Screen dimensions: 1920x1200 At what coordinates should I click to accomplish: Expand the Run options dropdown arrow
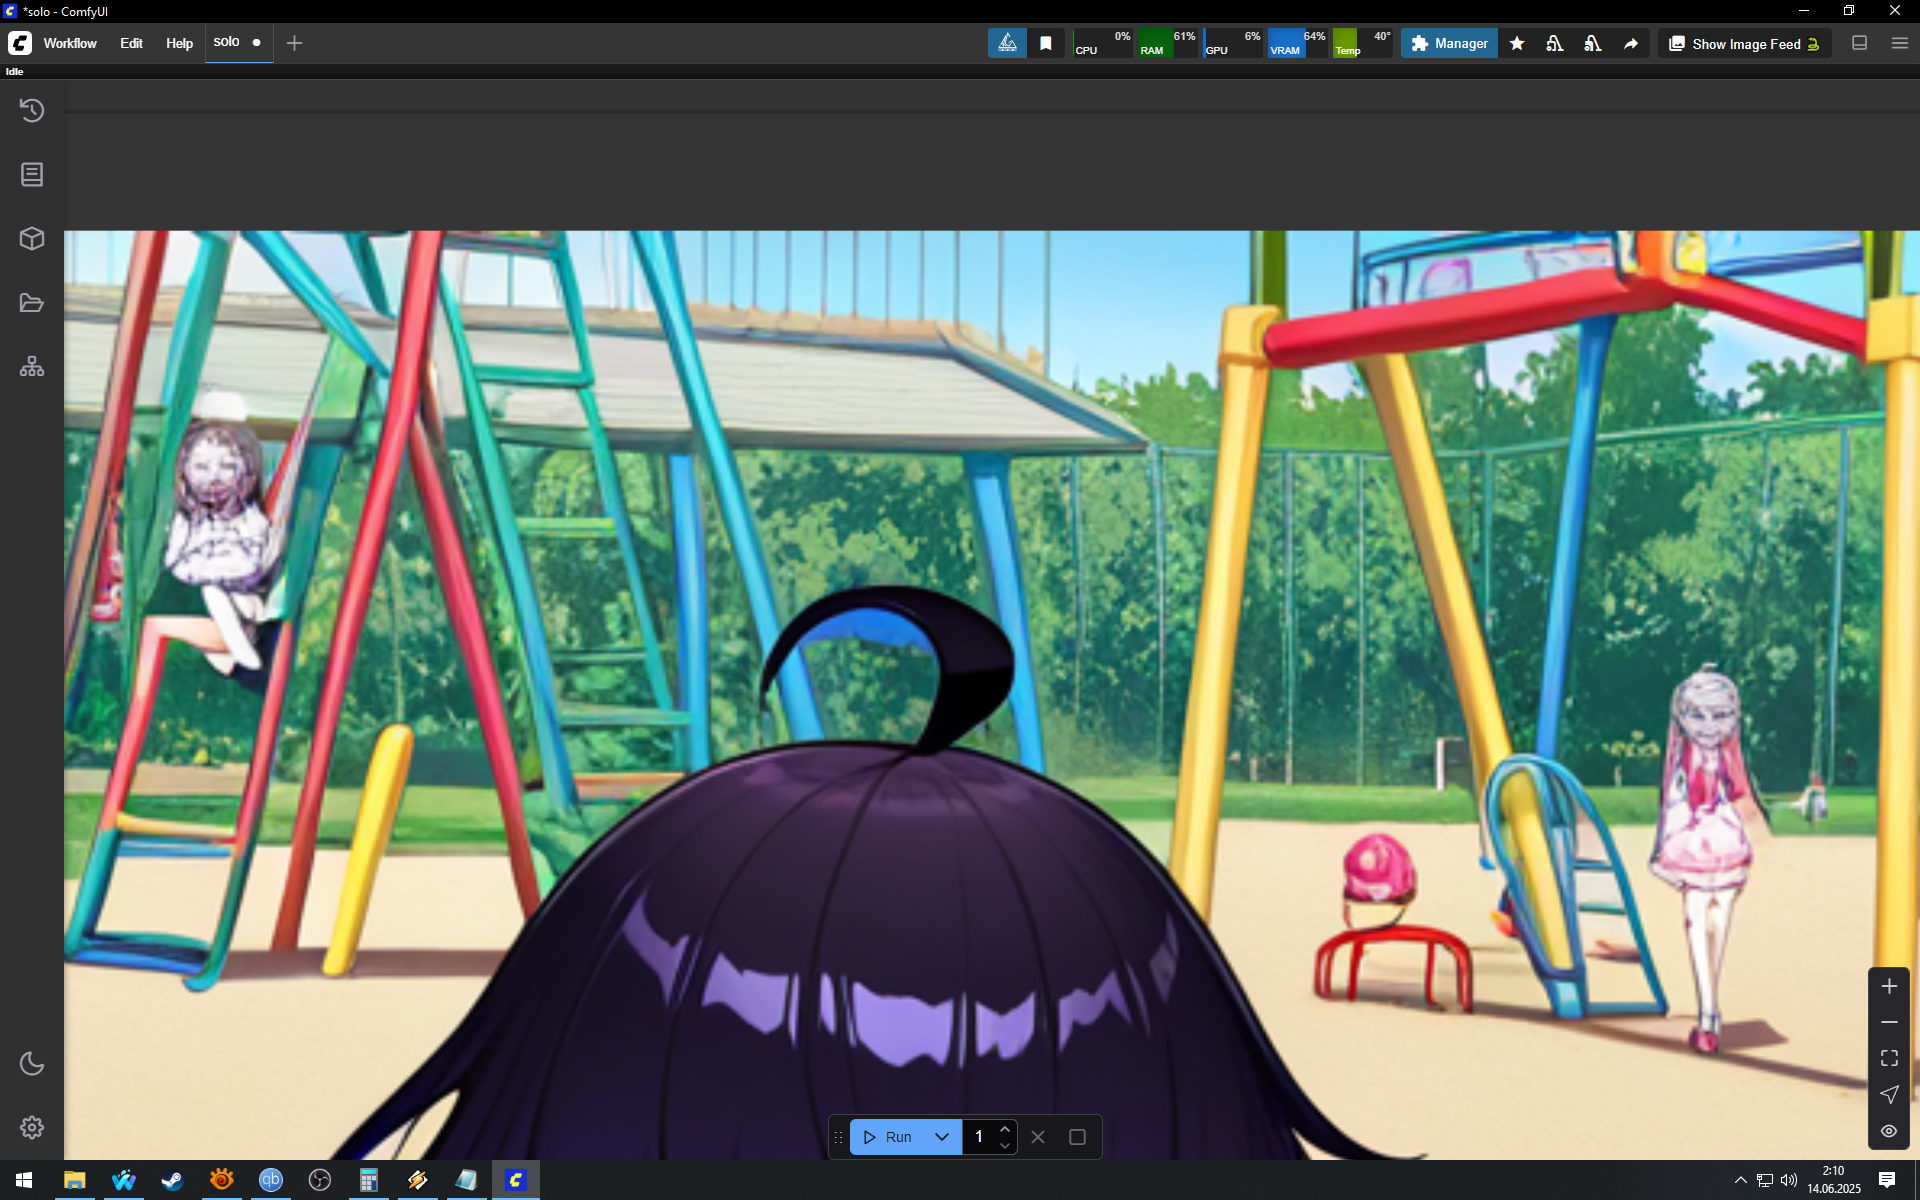coord(942,1137)
